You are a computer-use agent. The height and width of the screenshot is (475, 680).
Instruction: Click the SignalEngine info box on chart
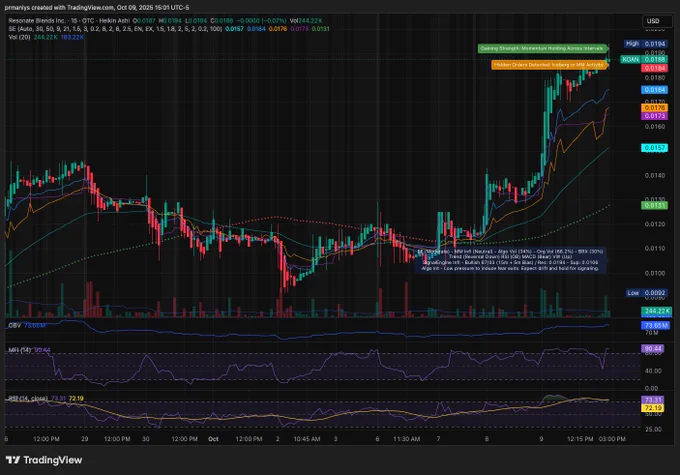coord(510,260)
